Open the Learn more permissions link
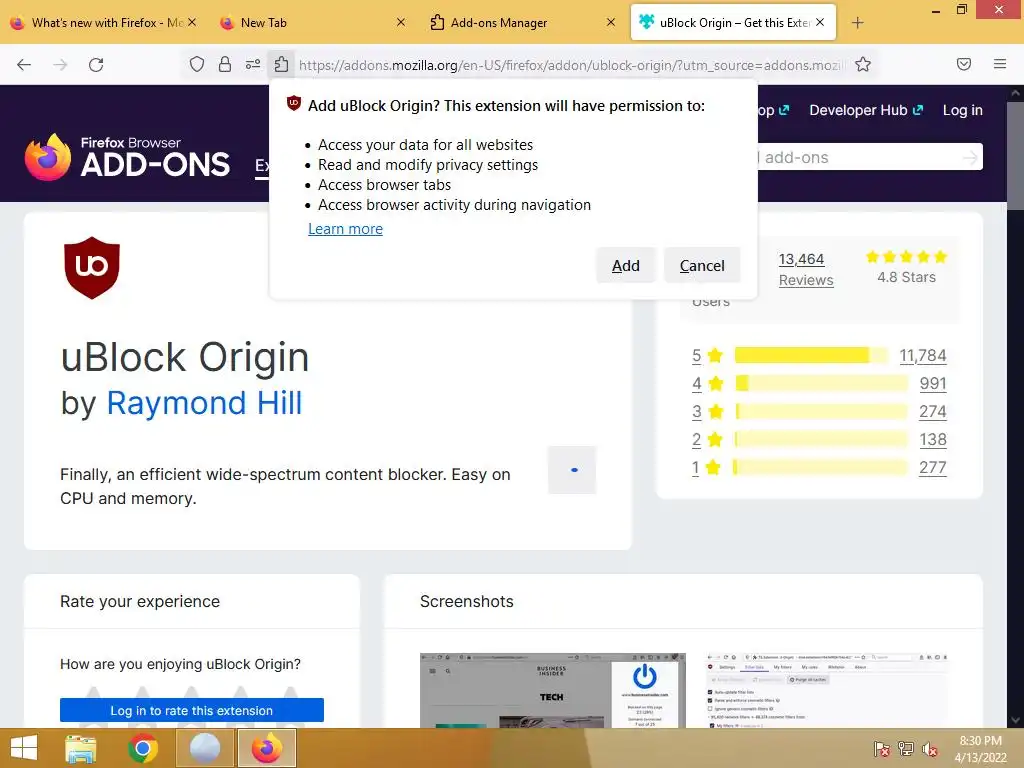 tap(345, 229)
